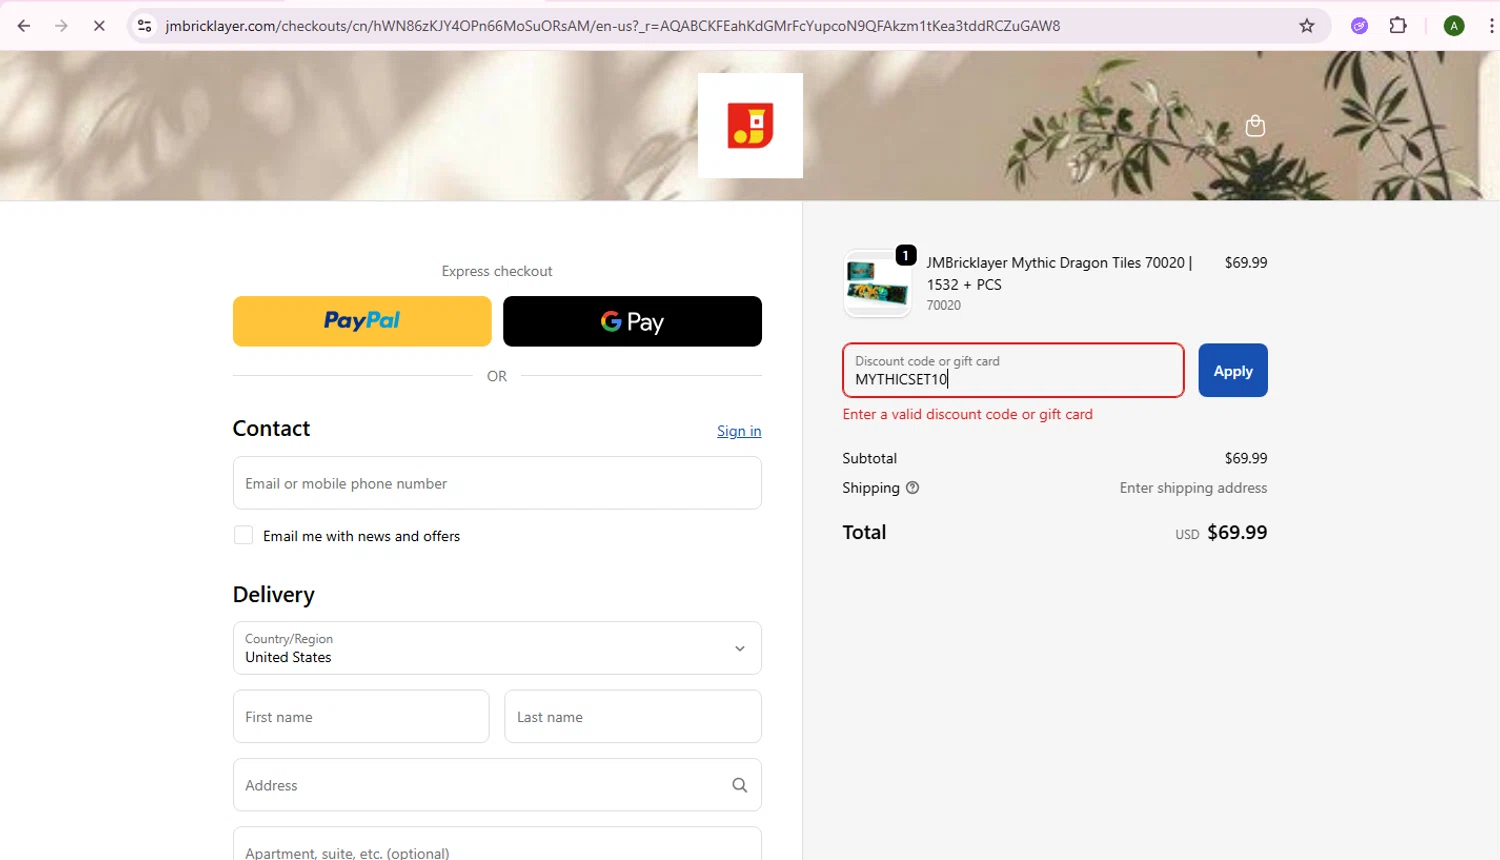1500x860 pixels.
Task: Pay with Google Pay express checkout
Action: click(x=632, y=321)
